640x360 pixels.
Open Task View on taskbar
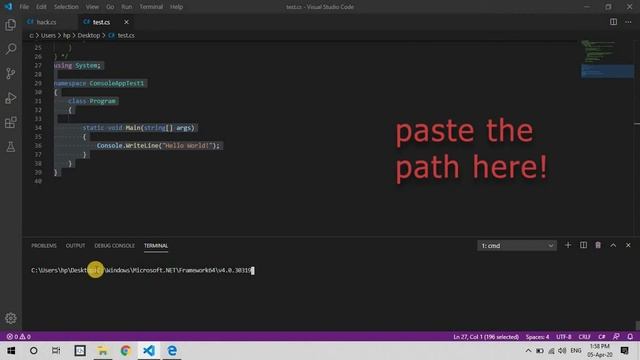(56, 351)
